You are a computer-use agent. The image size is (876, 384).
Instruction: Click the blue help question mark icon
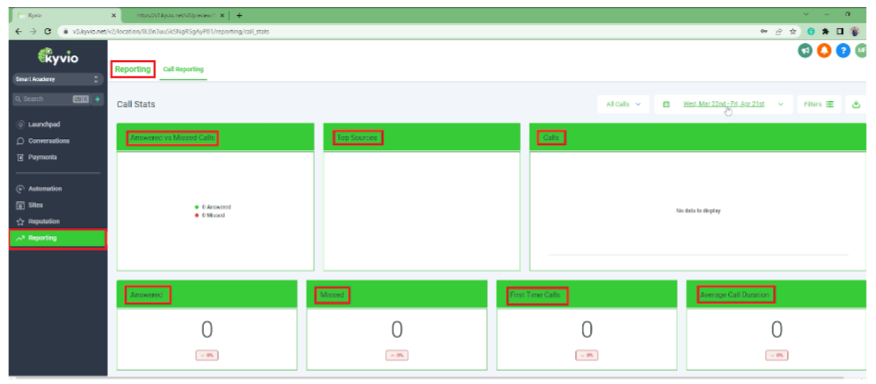(x=844, y=51)
